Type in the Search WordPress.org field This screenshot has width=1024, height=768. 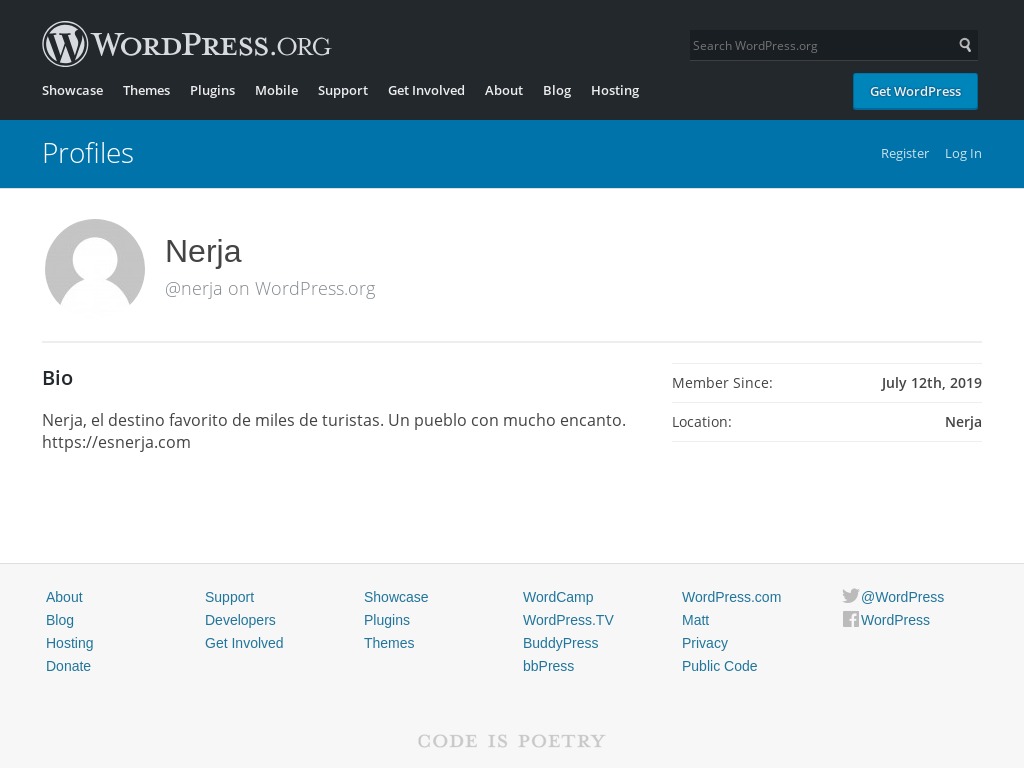point(820,45)
